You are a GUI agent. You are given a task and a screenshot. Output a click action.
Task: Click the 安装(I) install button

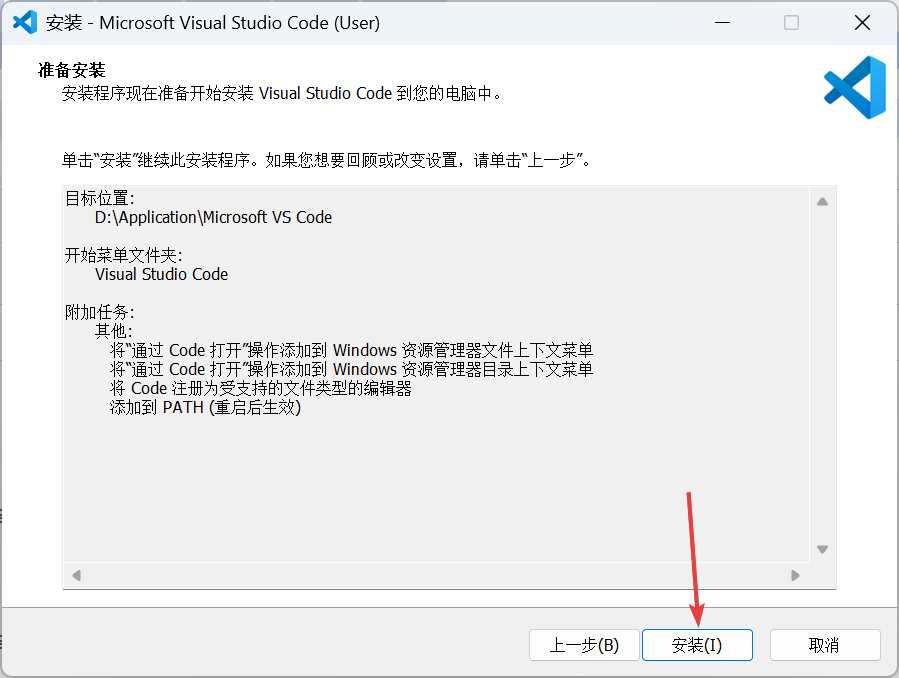coord(697,645)
